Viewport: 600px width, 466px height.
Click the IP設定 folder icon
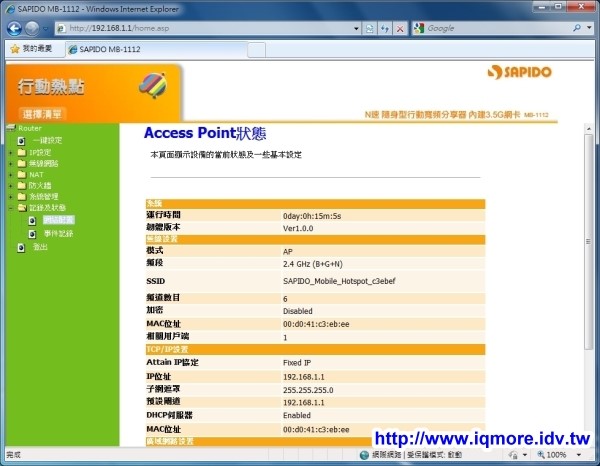point(22,152)
